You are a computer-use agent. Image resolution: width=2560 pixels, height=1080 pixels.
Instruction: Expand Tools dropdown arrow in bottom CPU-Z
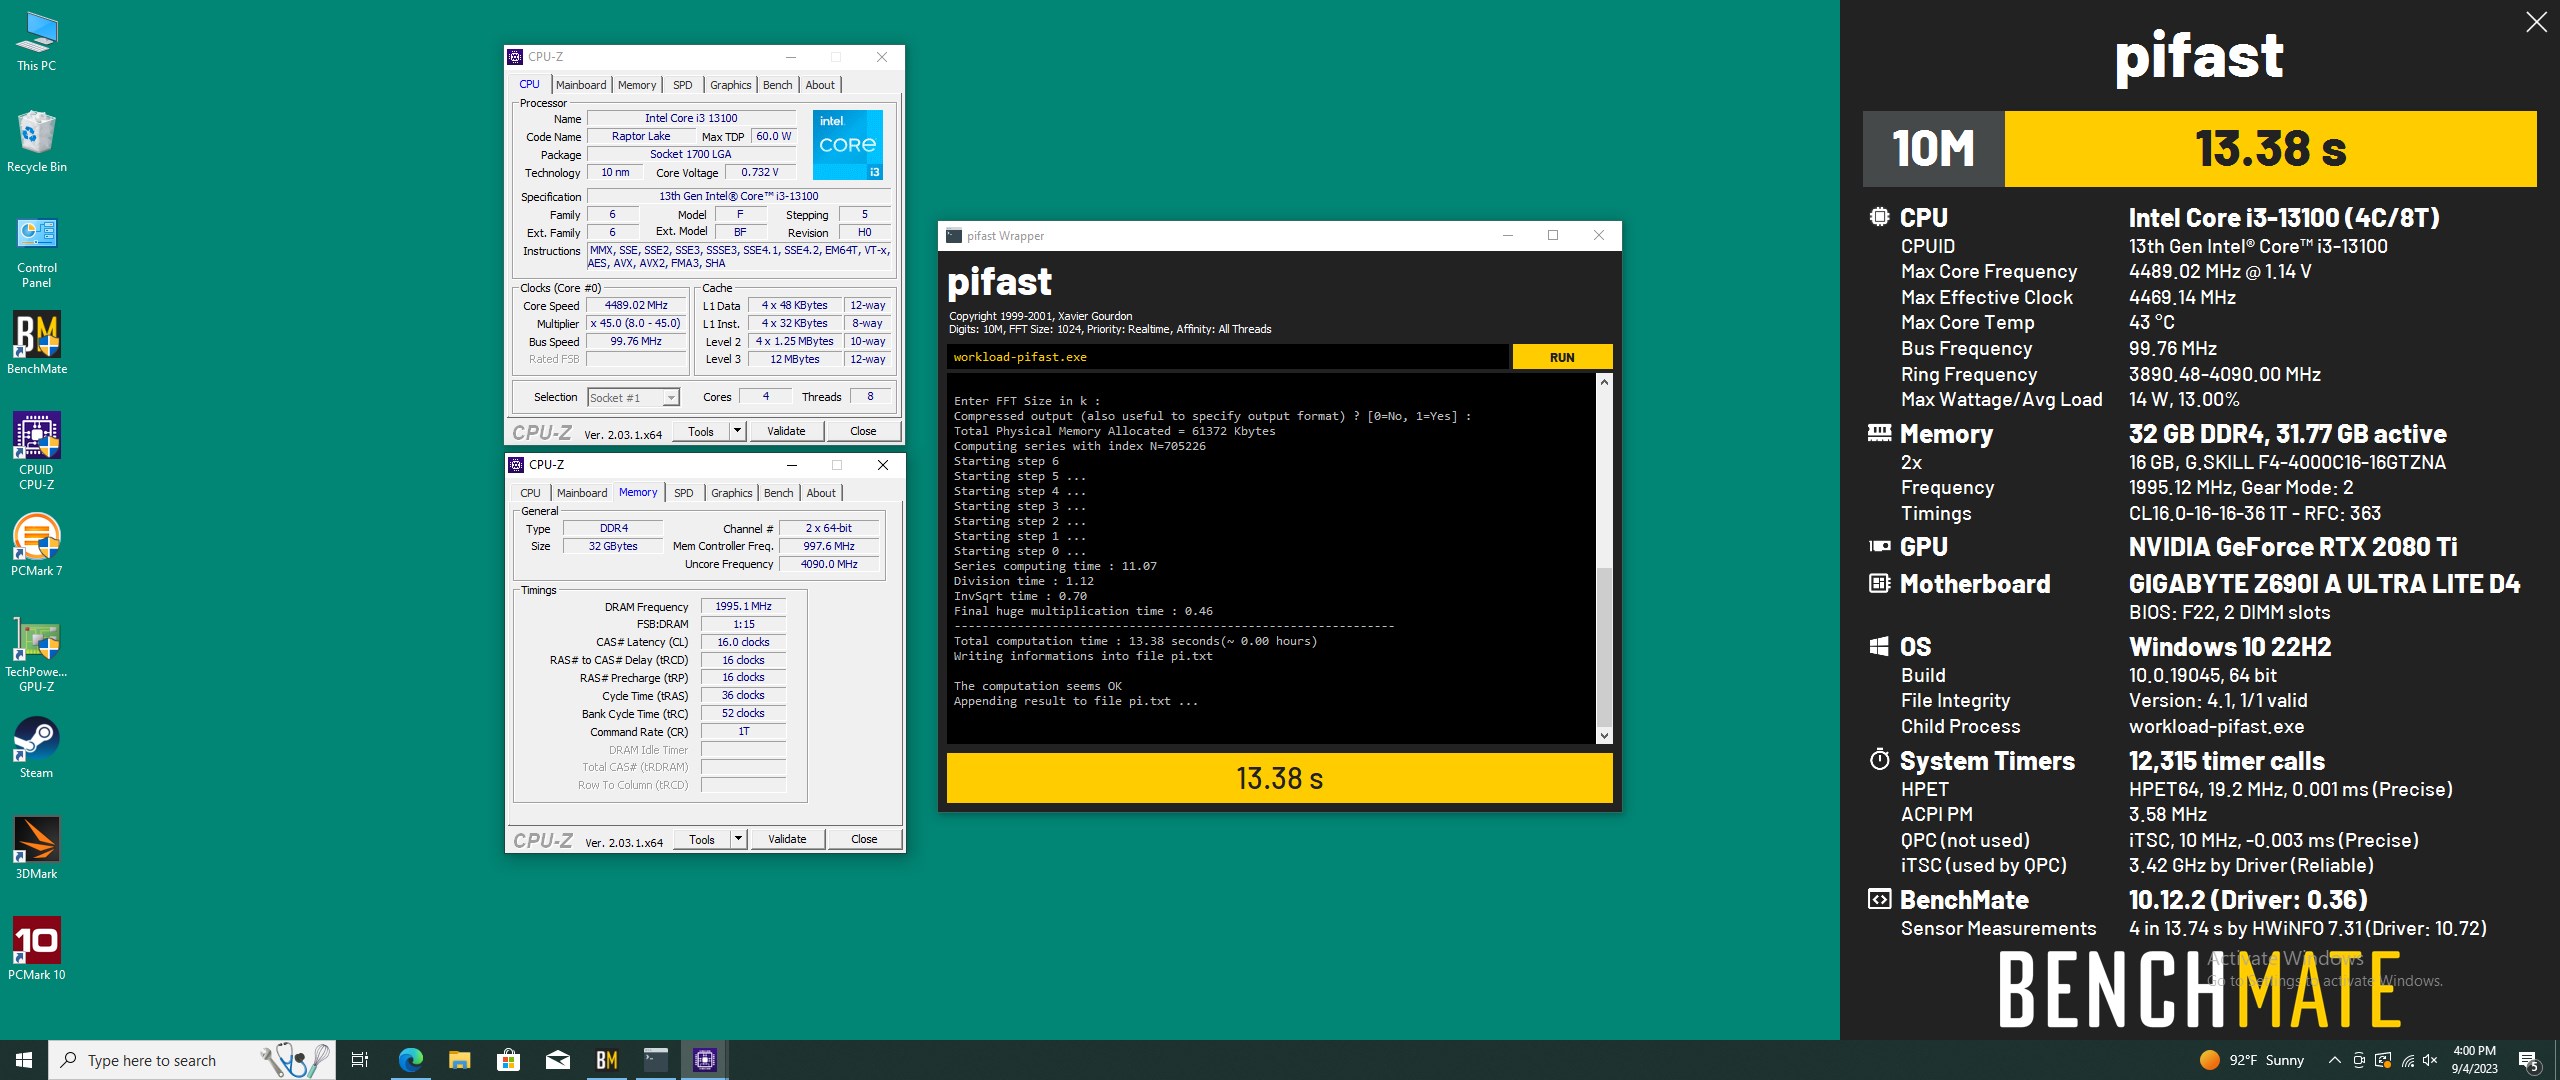coord(739,839)
